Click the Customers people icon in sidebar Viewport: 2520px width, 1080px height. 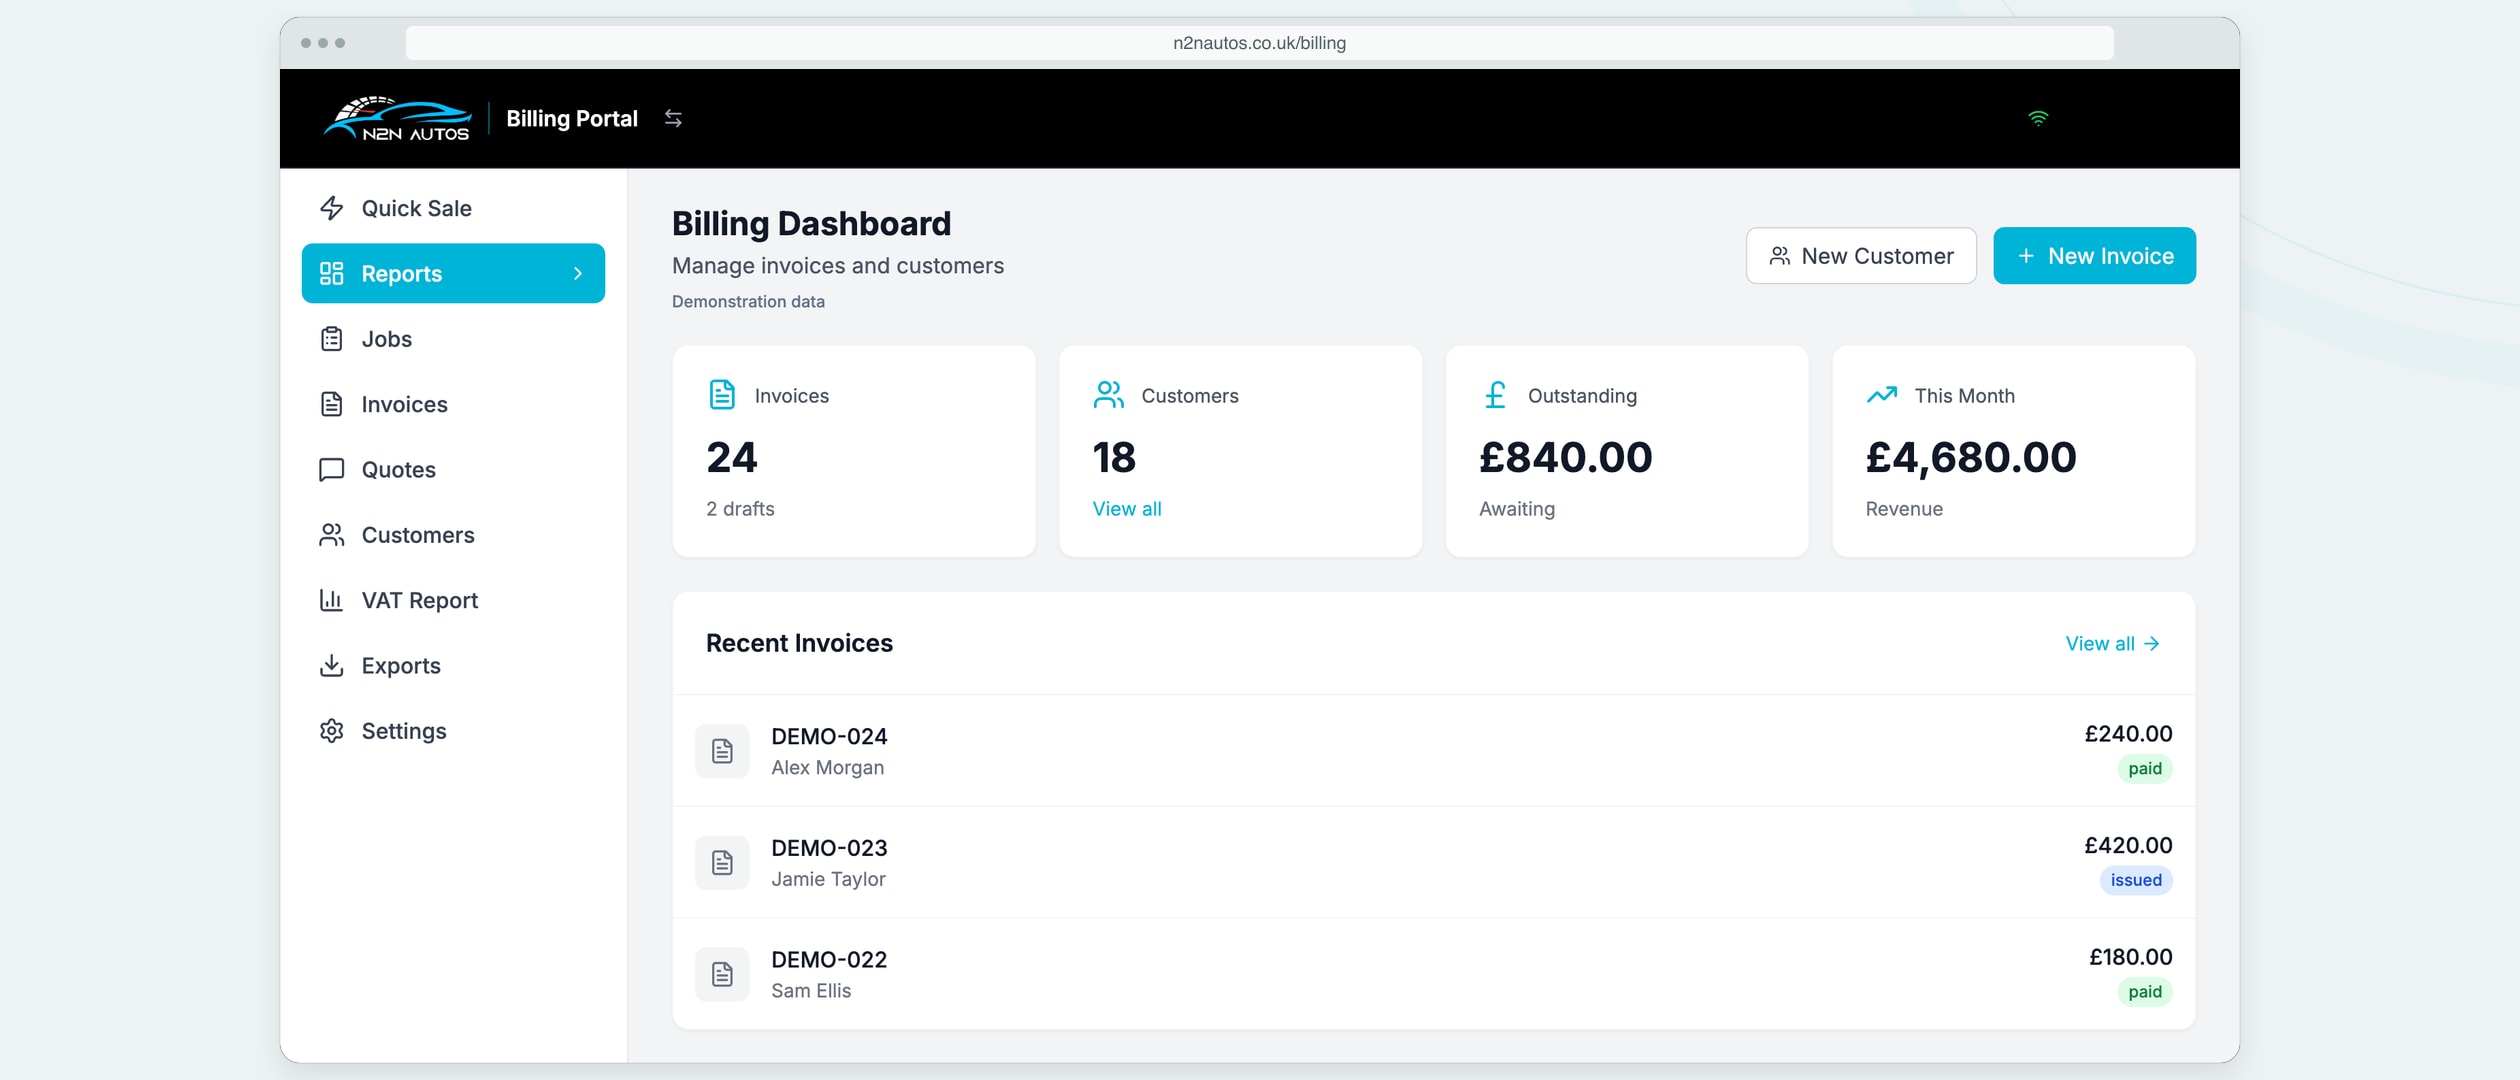pyautogui.click(x=331, y=535)
